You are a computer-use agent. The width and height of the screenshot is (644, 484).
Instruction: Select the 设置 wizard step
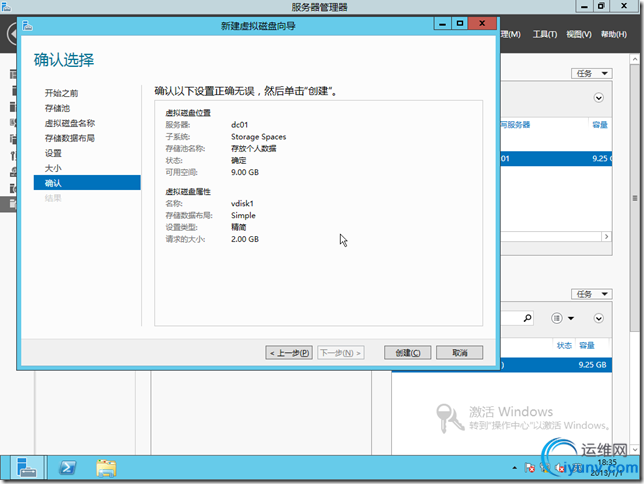(53, 153)
